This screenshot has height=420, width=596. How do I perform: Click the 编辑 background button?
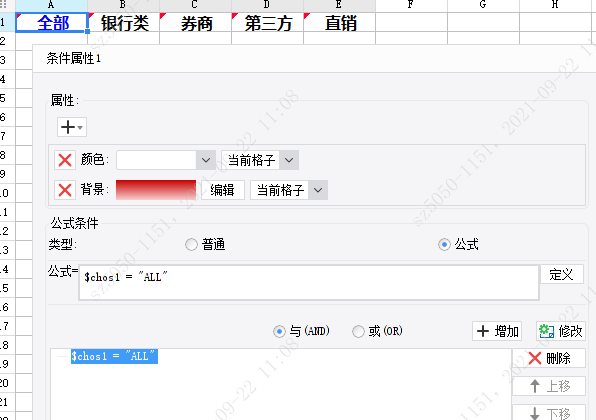pyautogui.click(x=223, y=190)
